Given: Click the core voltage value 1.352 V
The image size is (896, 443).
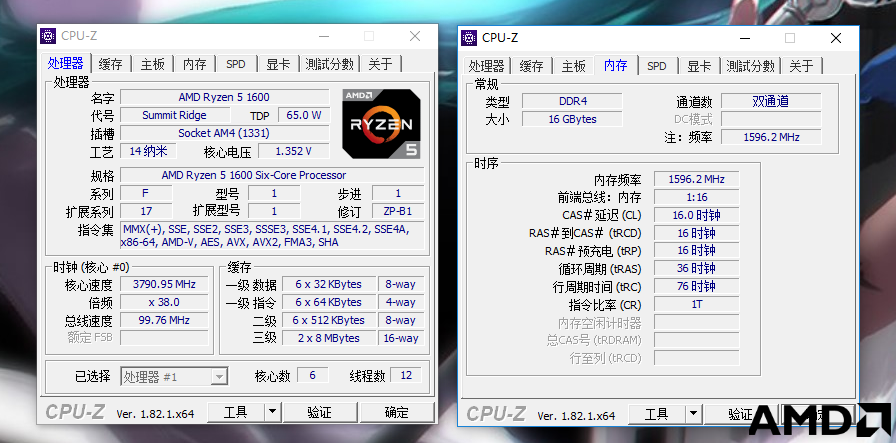Looking at the screenshot, I should (294, 151).
